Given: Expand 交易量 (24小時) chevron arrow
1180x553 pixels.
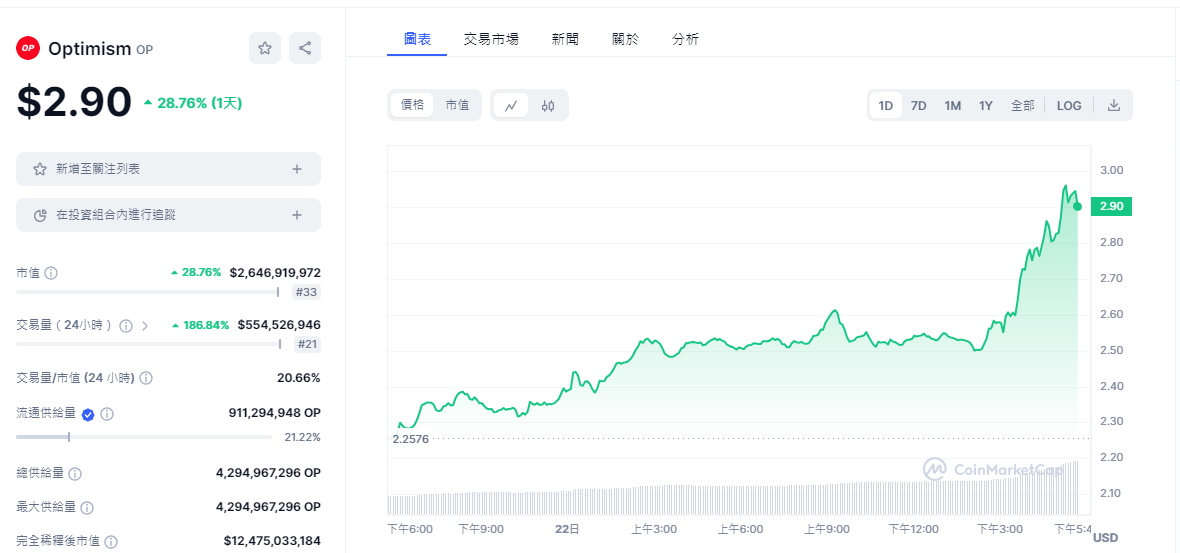Looking at the screenshot, I should (145, 326).
